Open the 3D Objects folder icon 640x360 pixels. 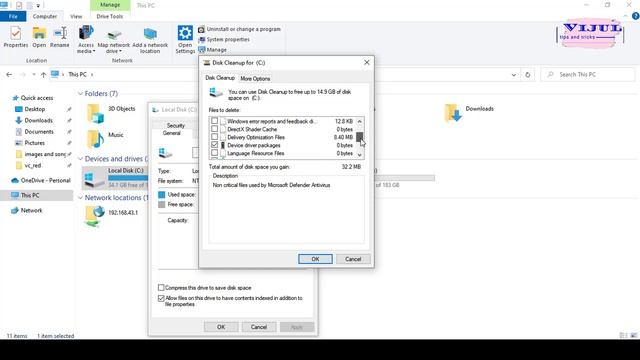96,113
